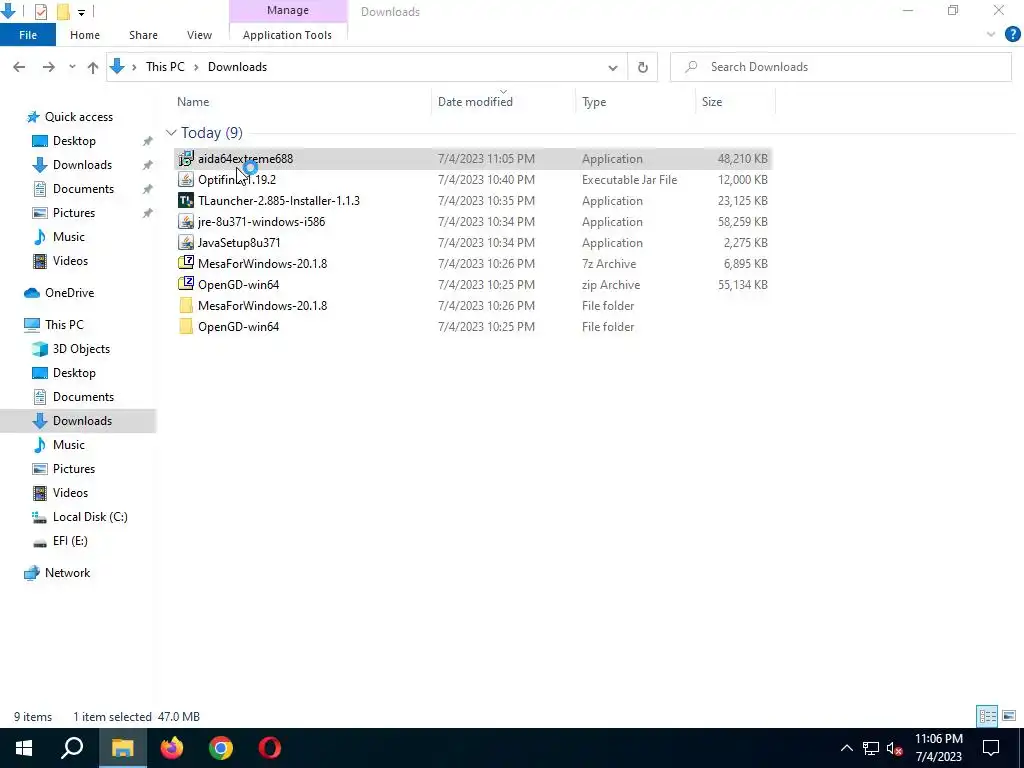1024x768 pixels.
Task: Select Quick access in navigation pane
Action: 78,117
